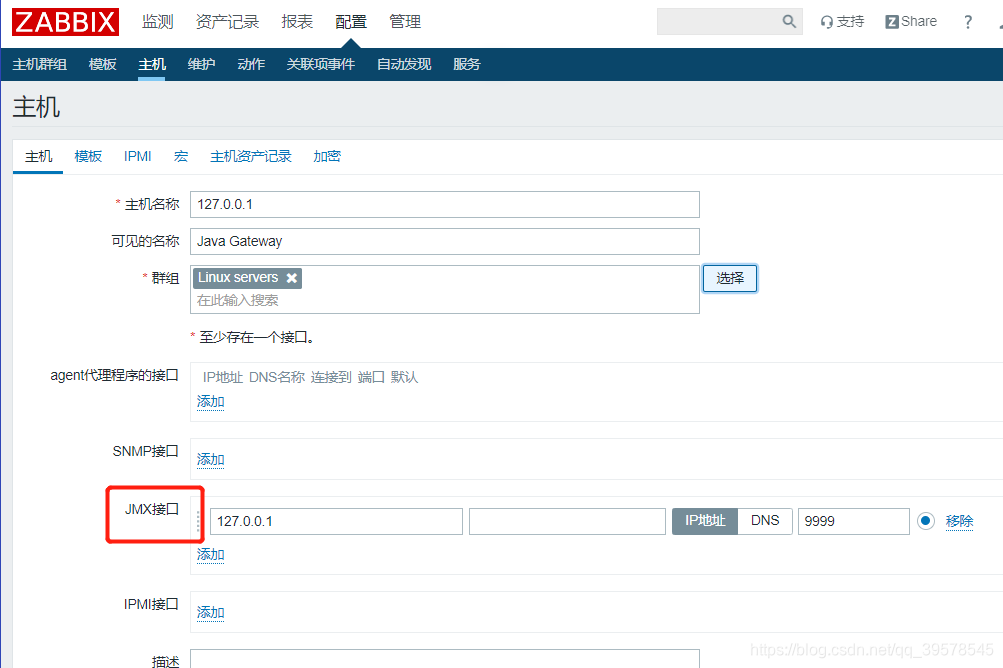Screen dimensions: 1003x668
Task: Go to 动作 submenu
Action: click(251, 64)
